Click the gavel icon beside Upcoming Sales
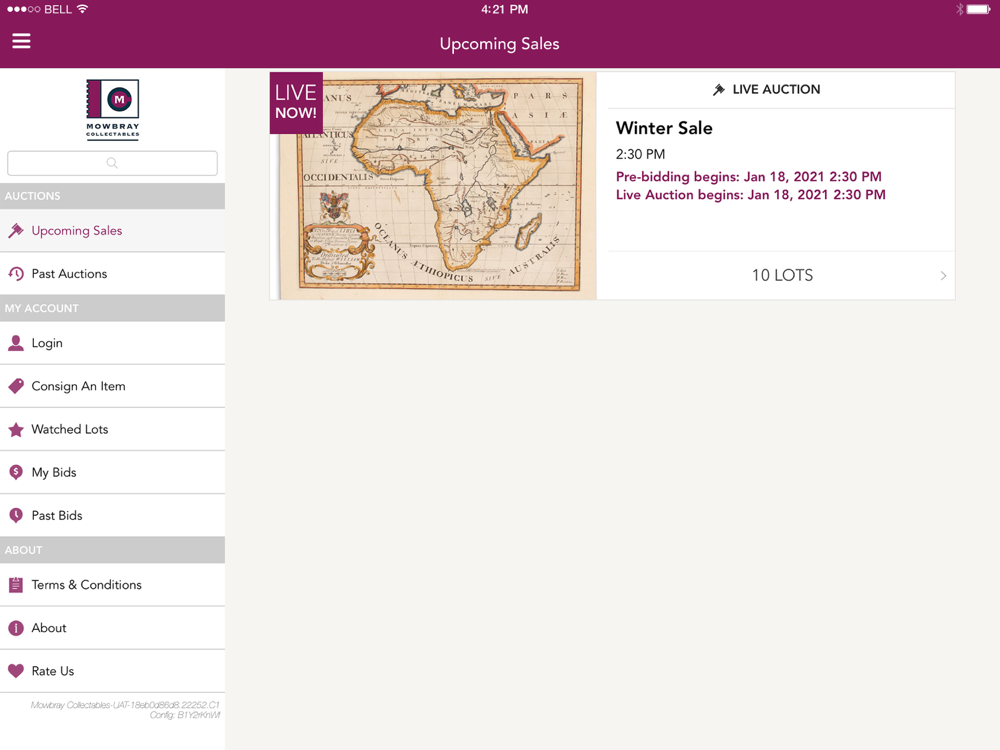This screenshot has width=1000, height=750. 16,231
